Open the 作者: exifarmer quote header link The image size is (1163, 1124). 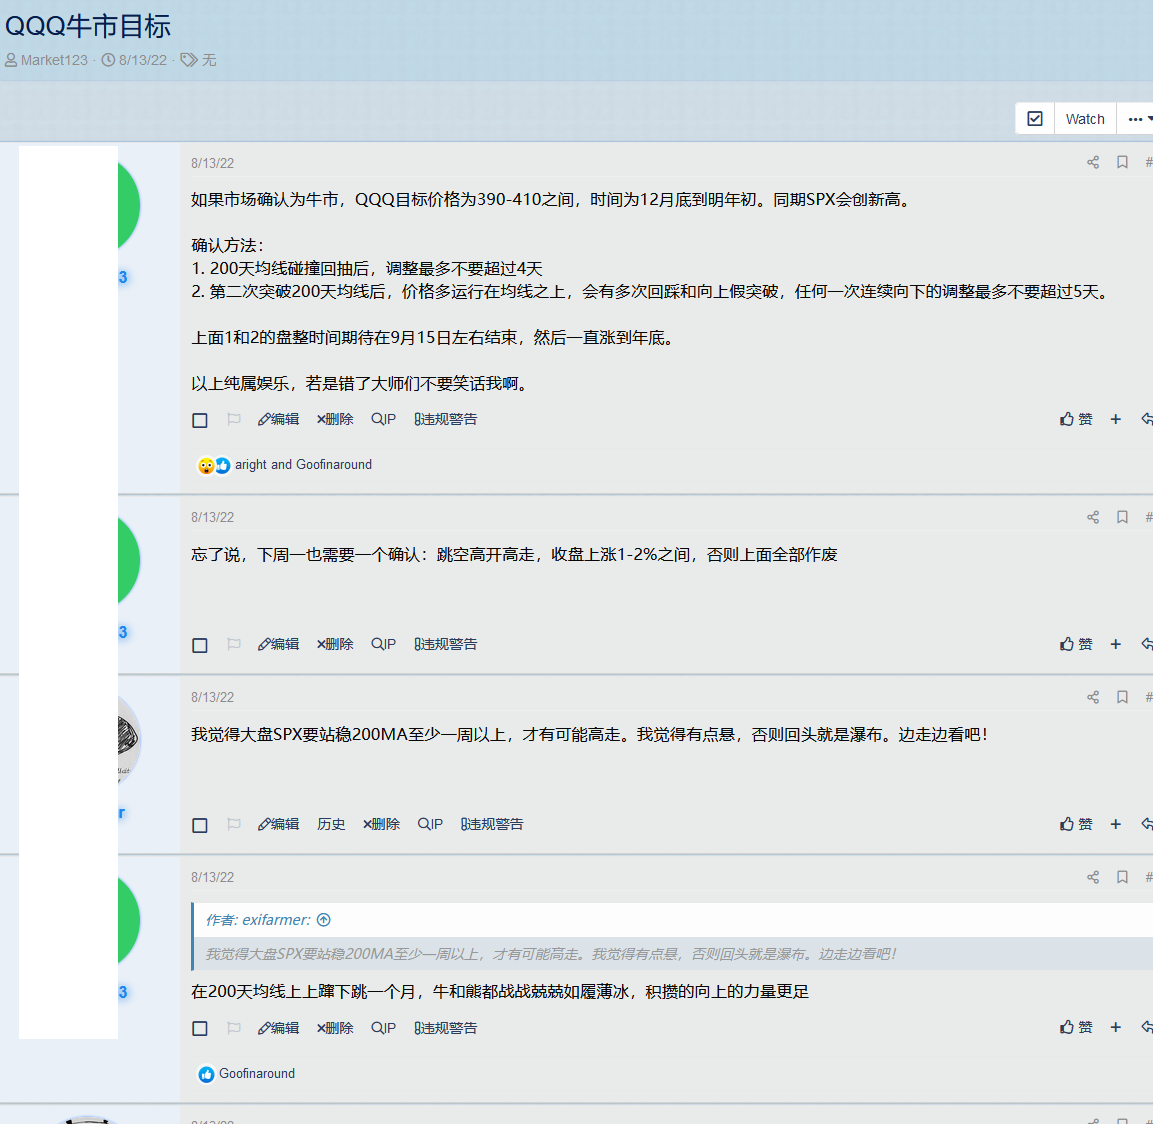[x=257, y=920]
